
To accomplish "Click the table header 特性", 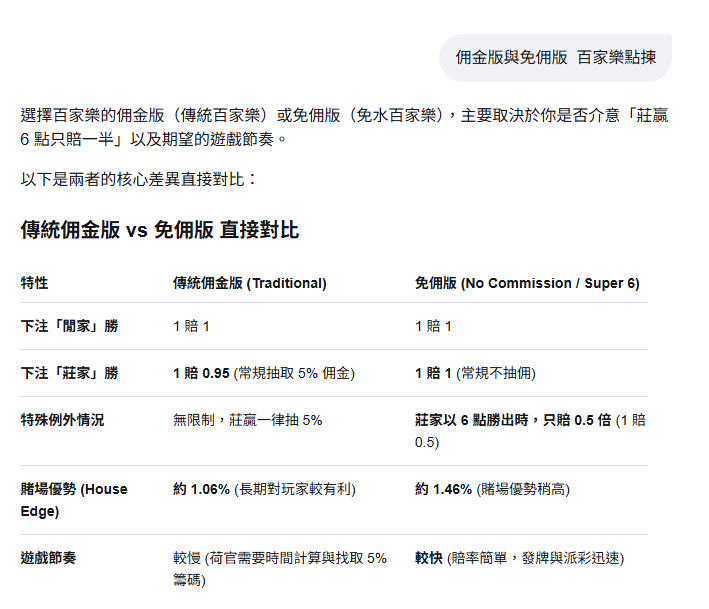I will coord(34,283).
